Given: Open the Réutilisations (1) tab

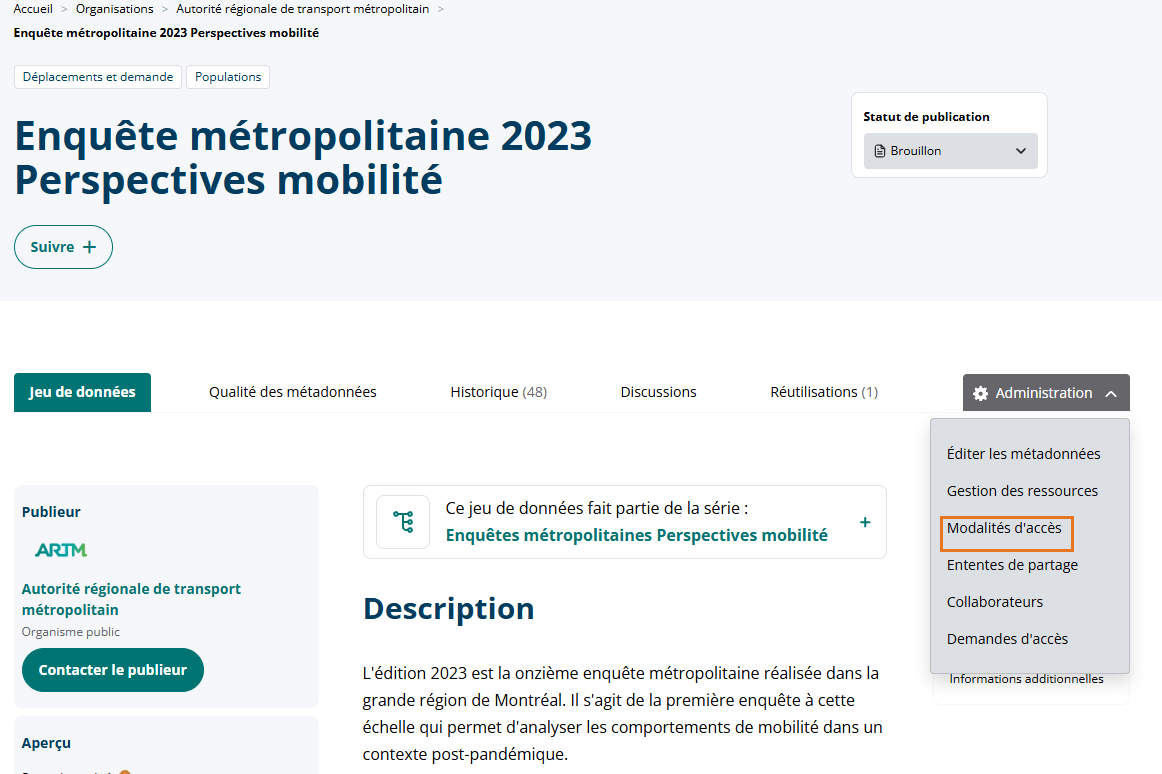Looking at the screenshot, I should point(824,392).
